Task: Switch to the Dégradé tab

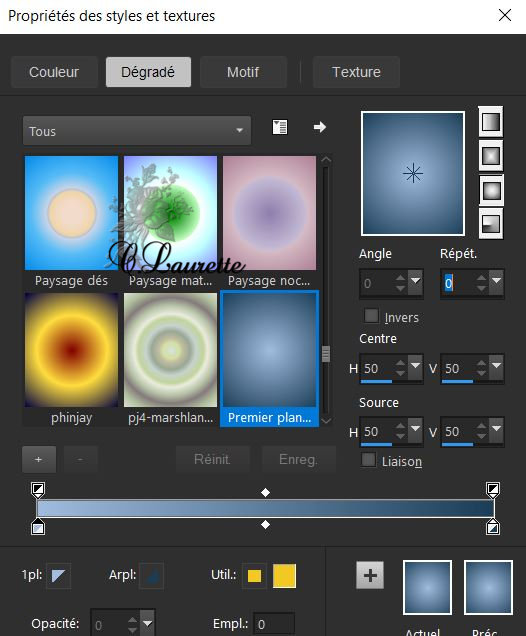Action: coord(148,72)
